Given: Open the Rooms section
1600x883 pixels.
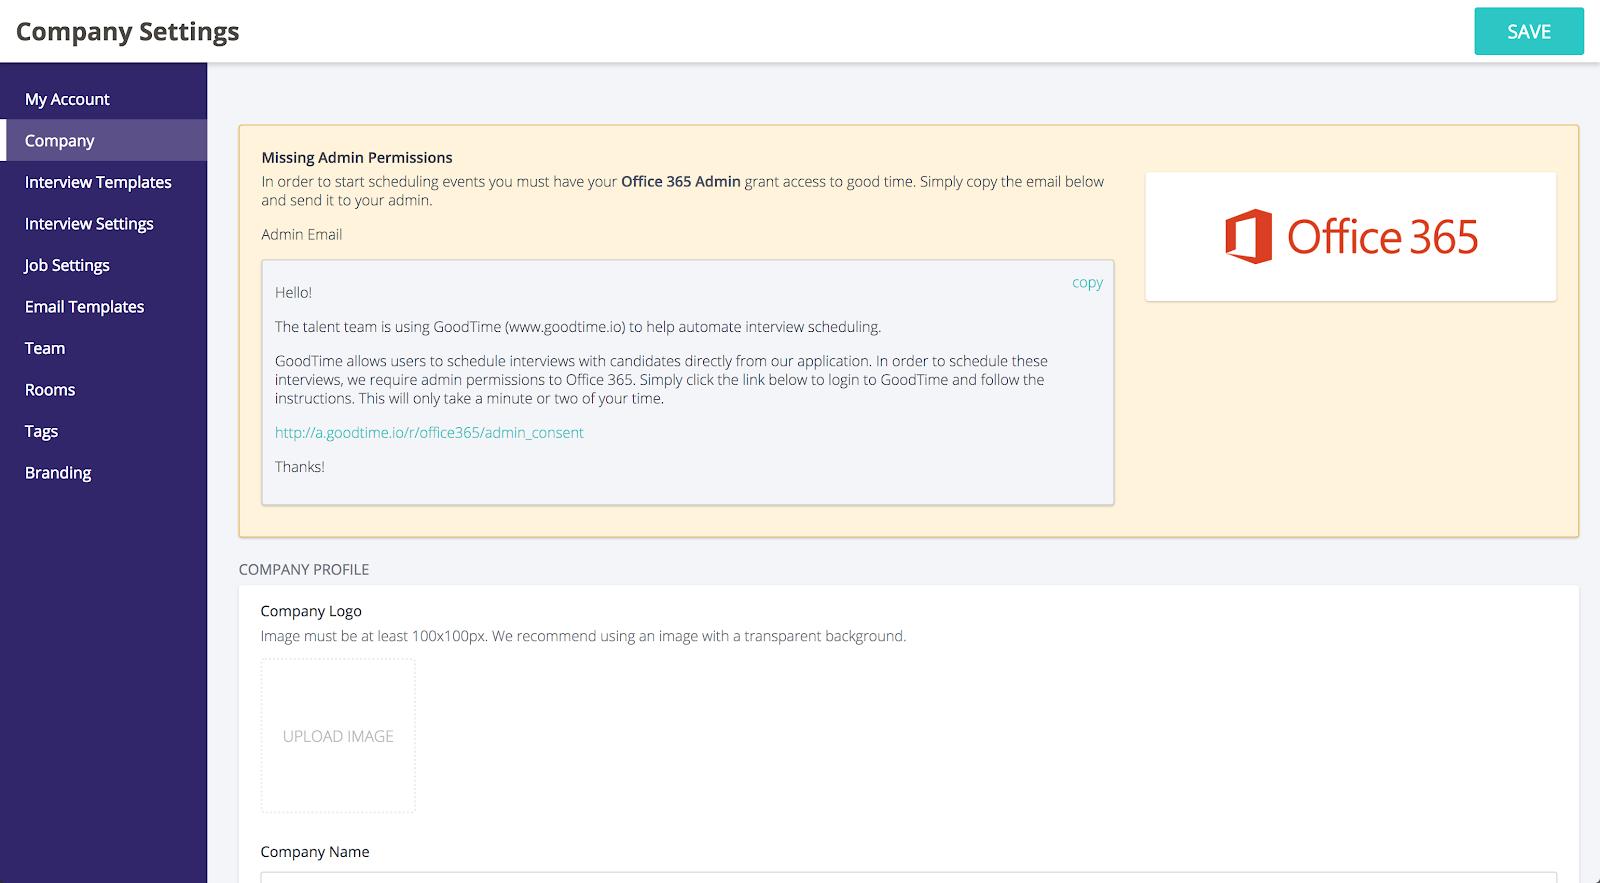Looking at the screenshot, I should click(50, 390).
